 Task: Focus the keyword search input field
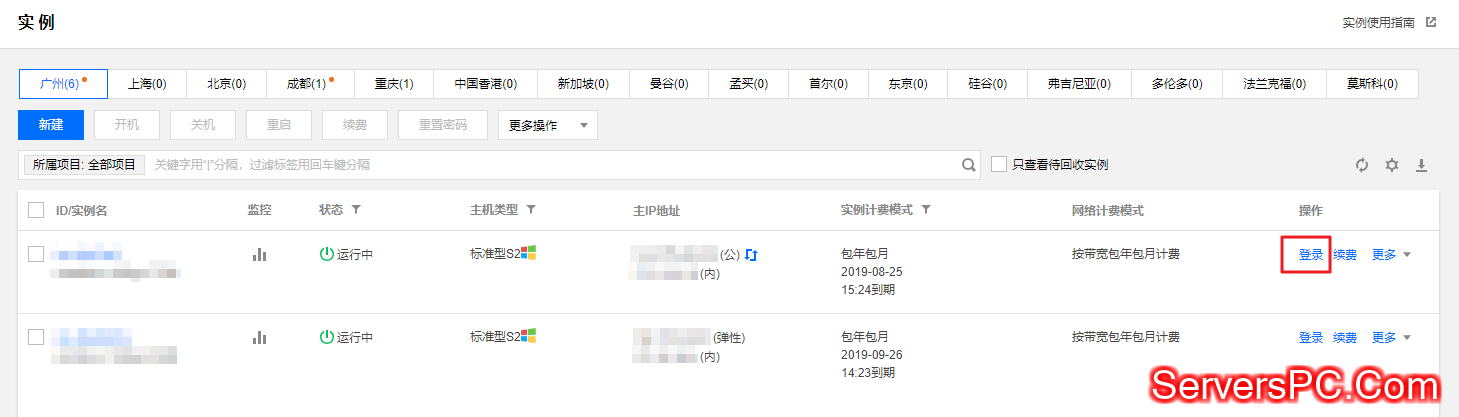click(550, 165)
